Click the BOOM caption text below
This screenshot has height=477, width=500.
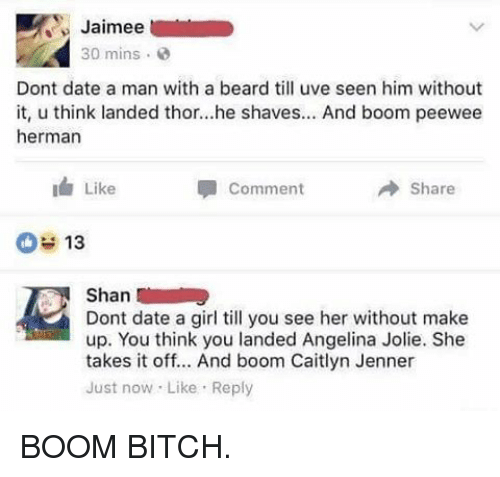coord(125,447)
